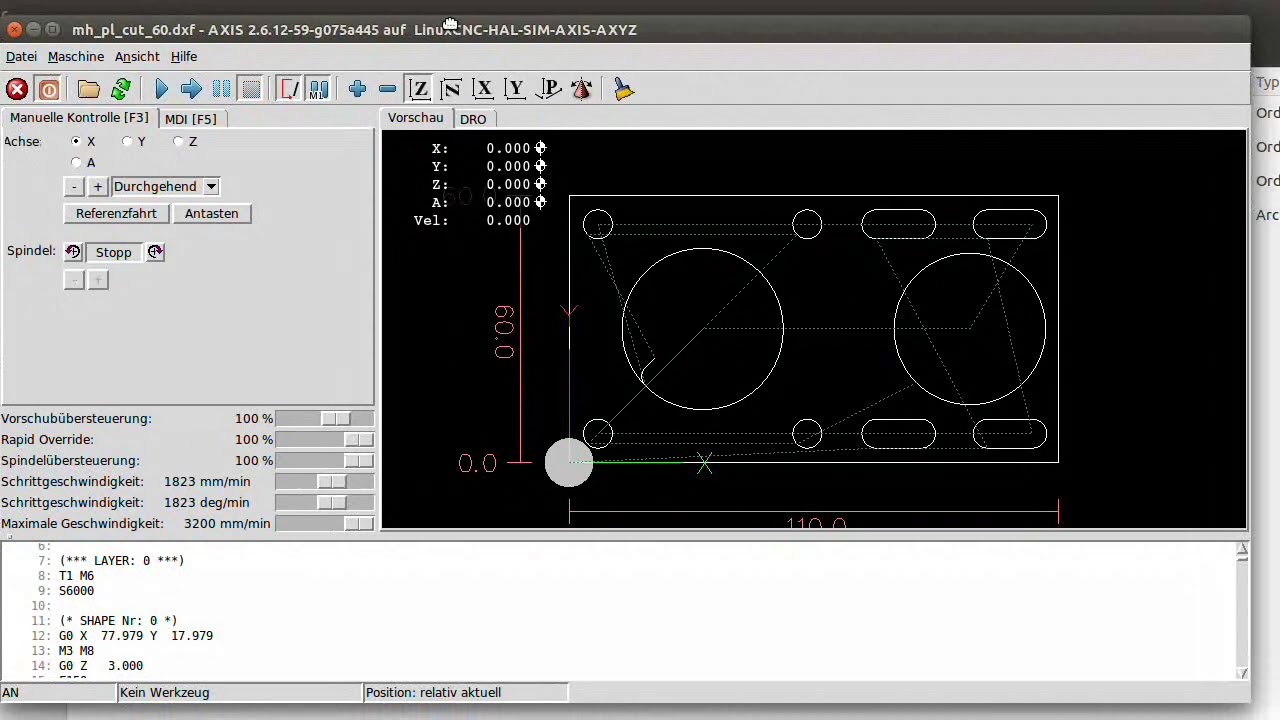Click Kein Werkzeug status text

pos(164,692)
